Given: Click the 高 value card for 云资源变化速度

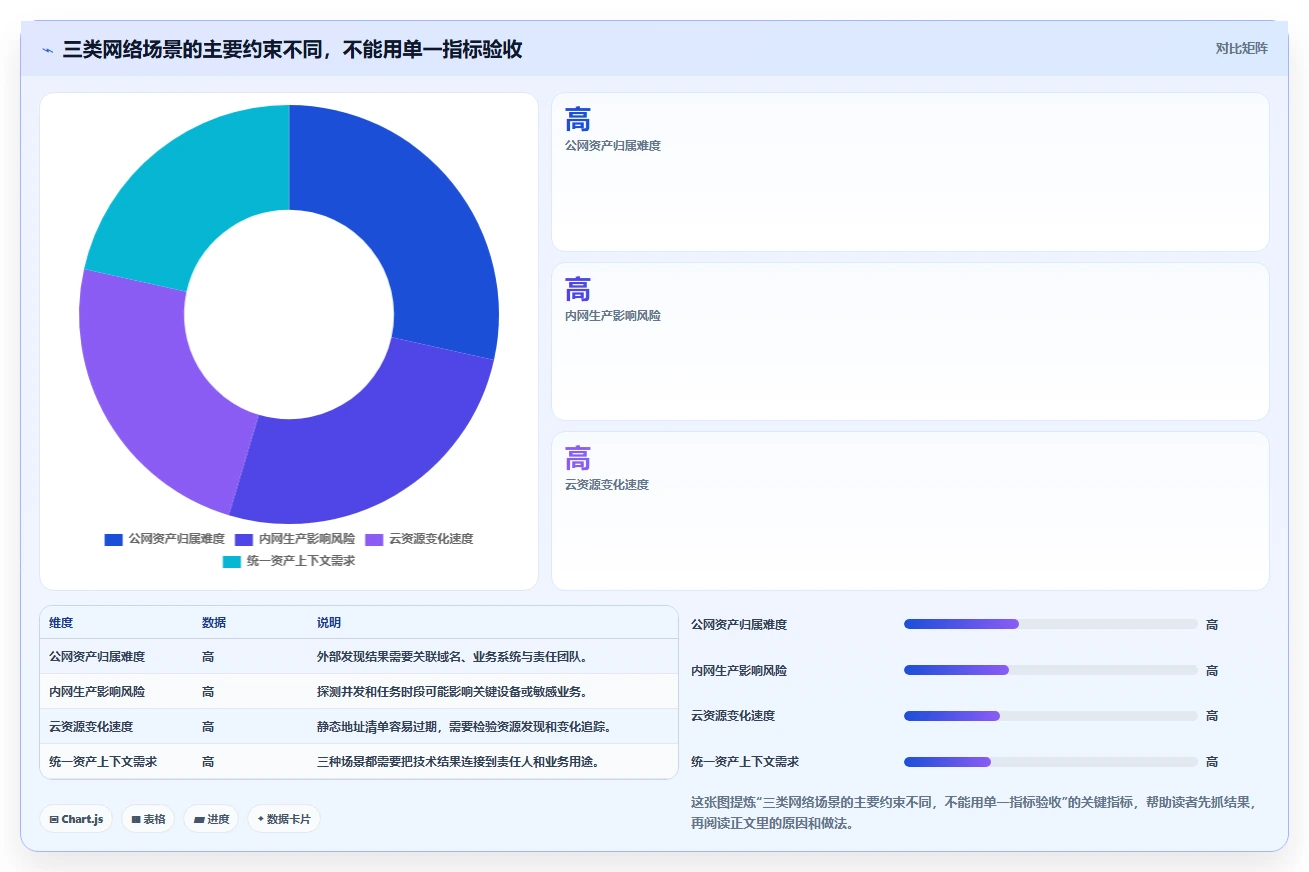Looking at the screenshot, I should click(910, 511).
